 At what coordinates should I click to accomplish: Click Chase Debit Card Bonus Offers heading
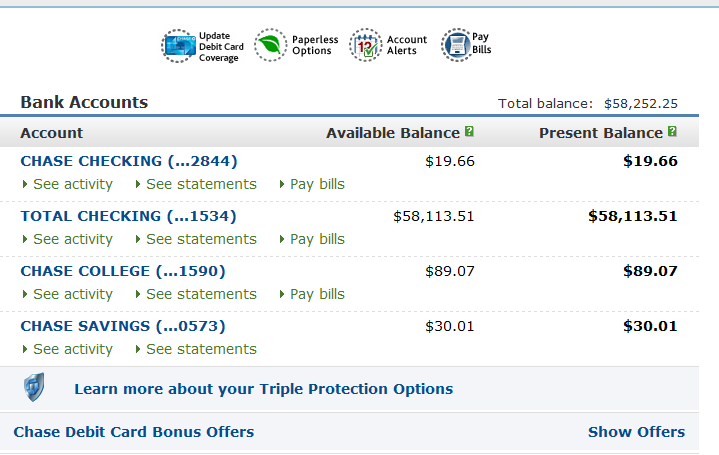134,432
